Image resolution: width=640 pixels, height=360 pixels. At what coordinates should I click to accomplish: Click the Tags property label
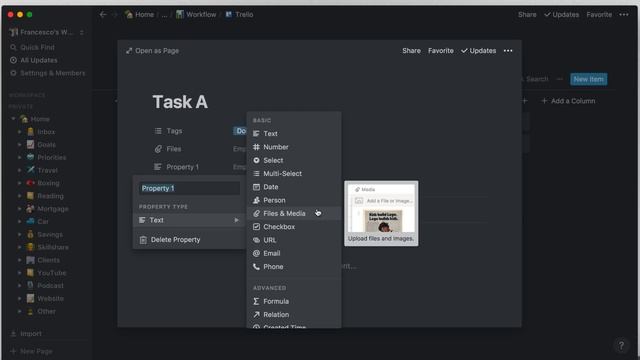tap(169, 131)
